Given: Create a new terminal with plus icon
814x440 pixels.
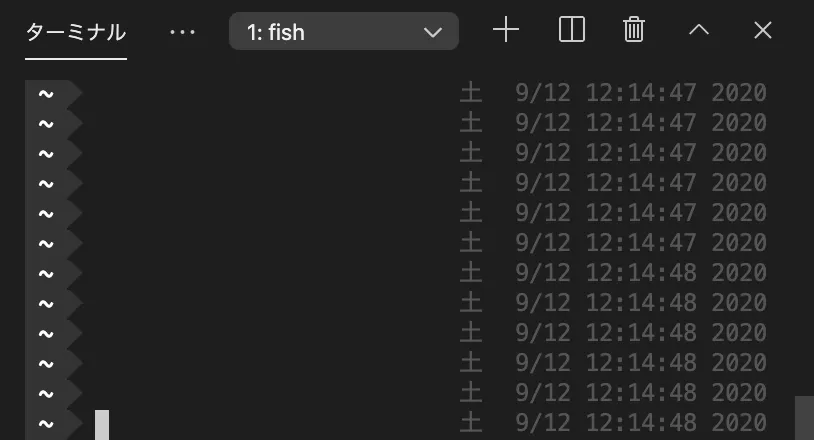Looking at the screenshot, I should click(x=506, y=30).
